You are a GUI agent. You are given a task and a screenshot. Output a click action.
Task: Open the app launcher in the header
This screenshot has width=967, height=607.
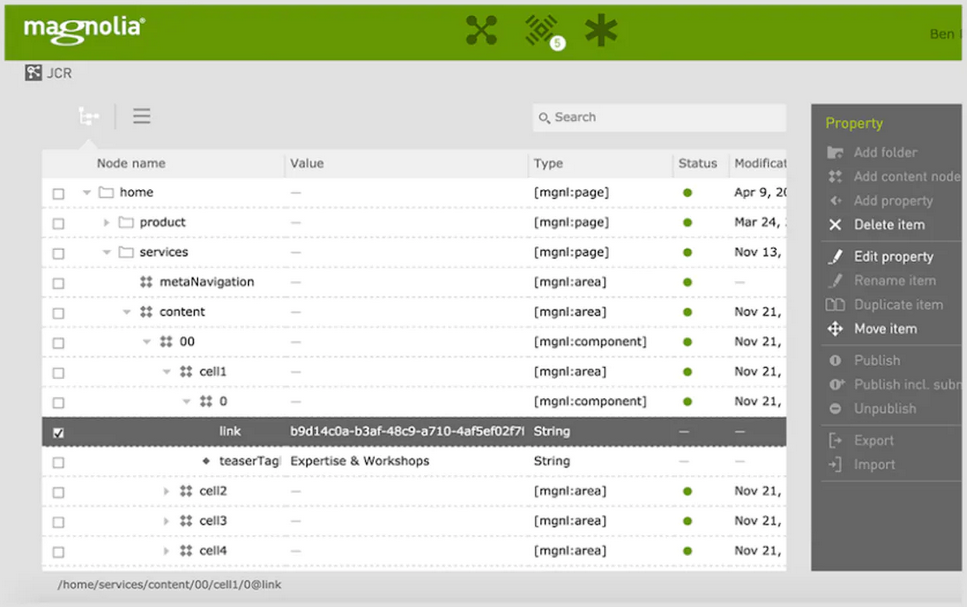coord(481,30)
